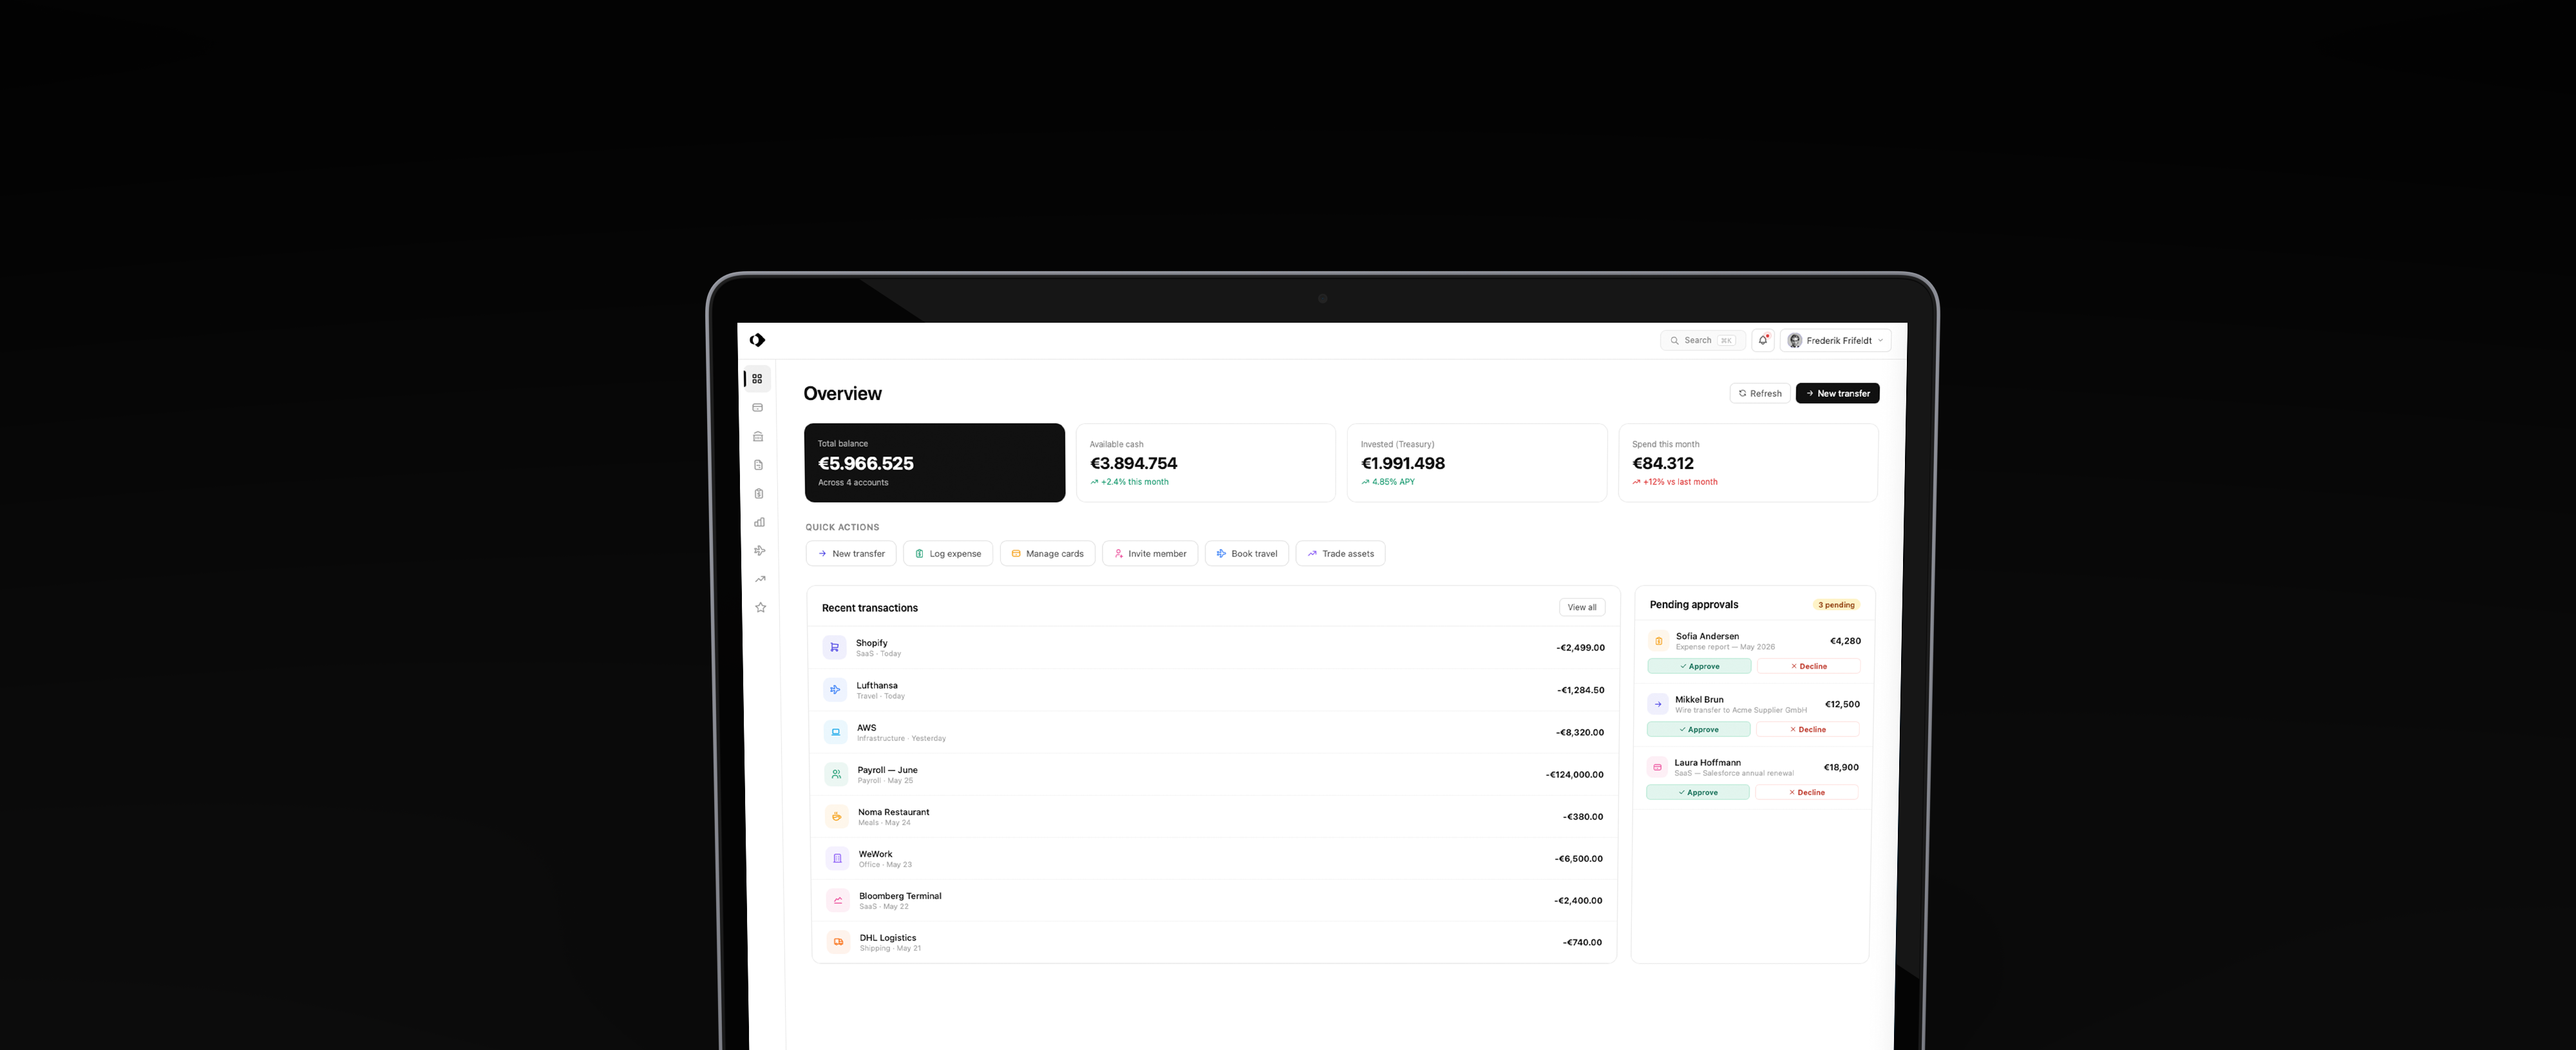Click the -€6,500.00 WeWork amount
The image size is (2576, 1050).
[1578, 858]
